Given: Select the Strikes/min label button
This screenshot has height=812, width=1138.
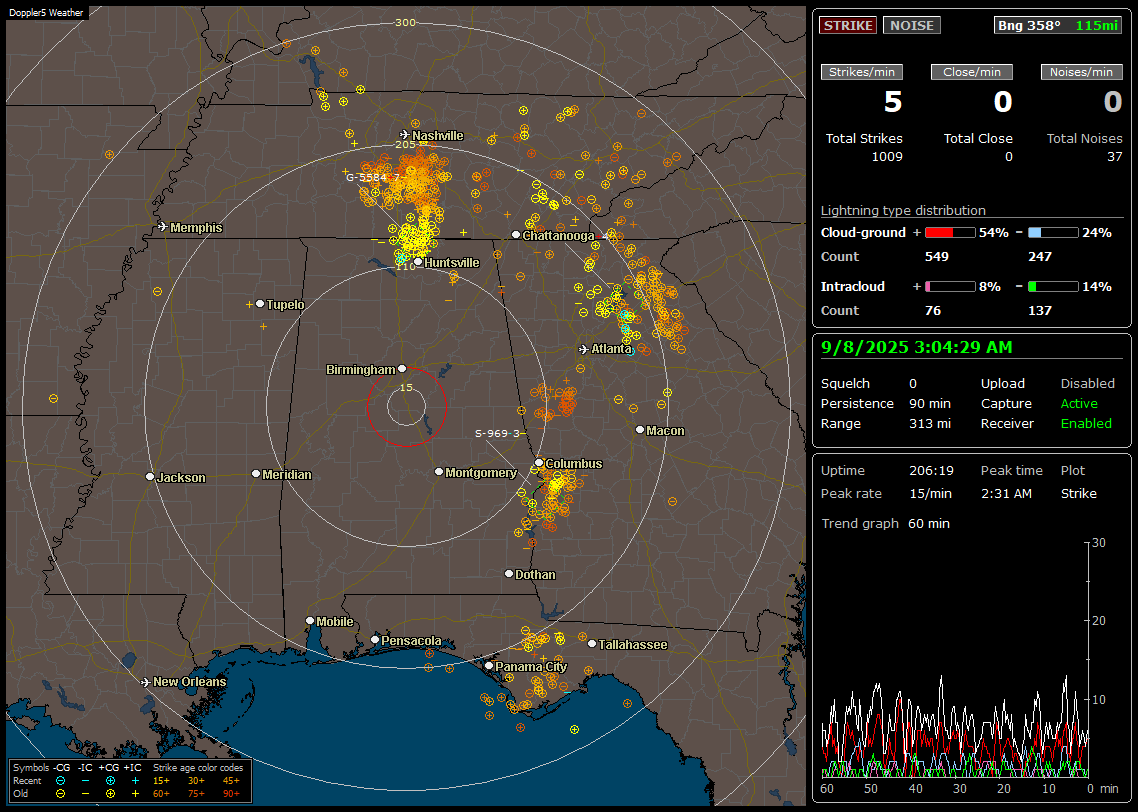Looking at the screenshot, I should pyautogui.click(x=861, y=72).
